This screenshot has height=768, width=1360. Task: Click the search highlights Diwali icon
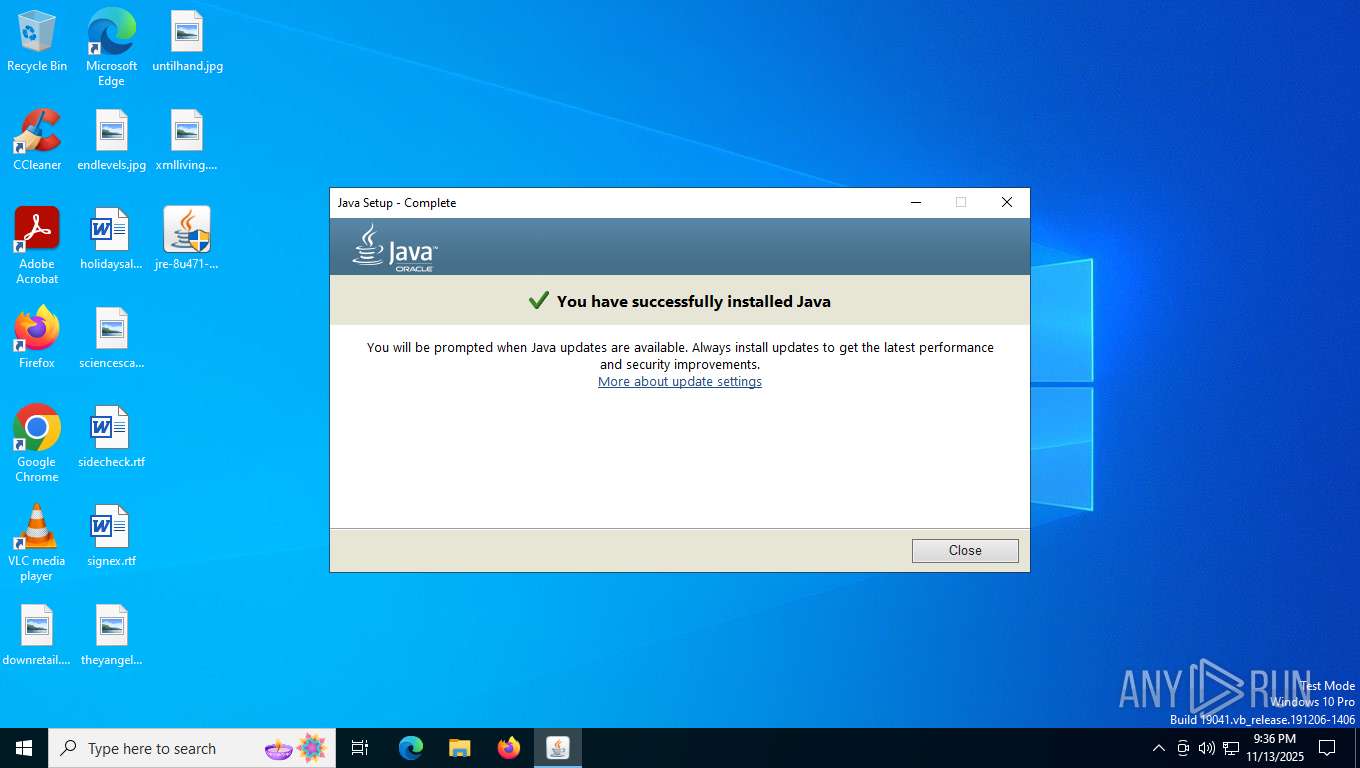(296, 748)
